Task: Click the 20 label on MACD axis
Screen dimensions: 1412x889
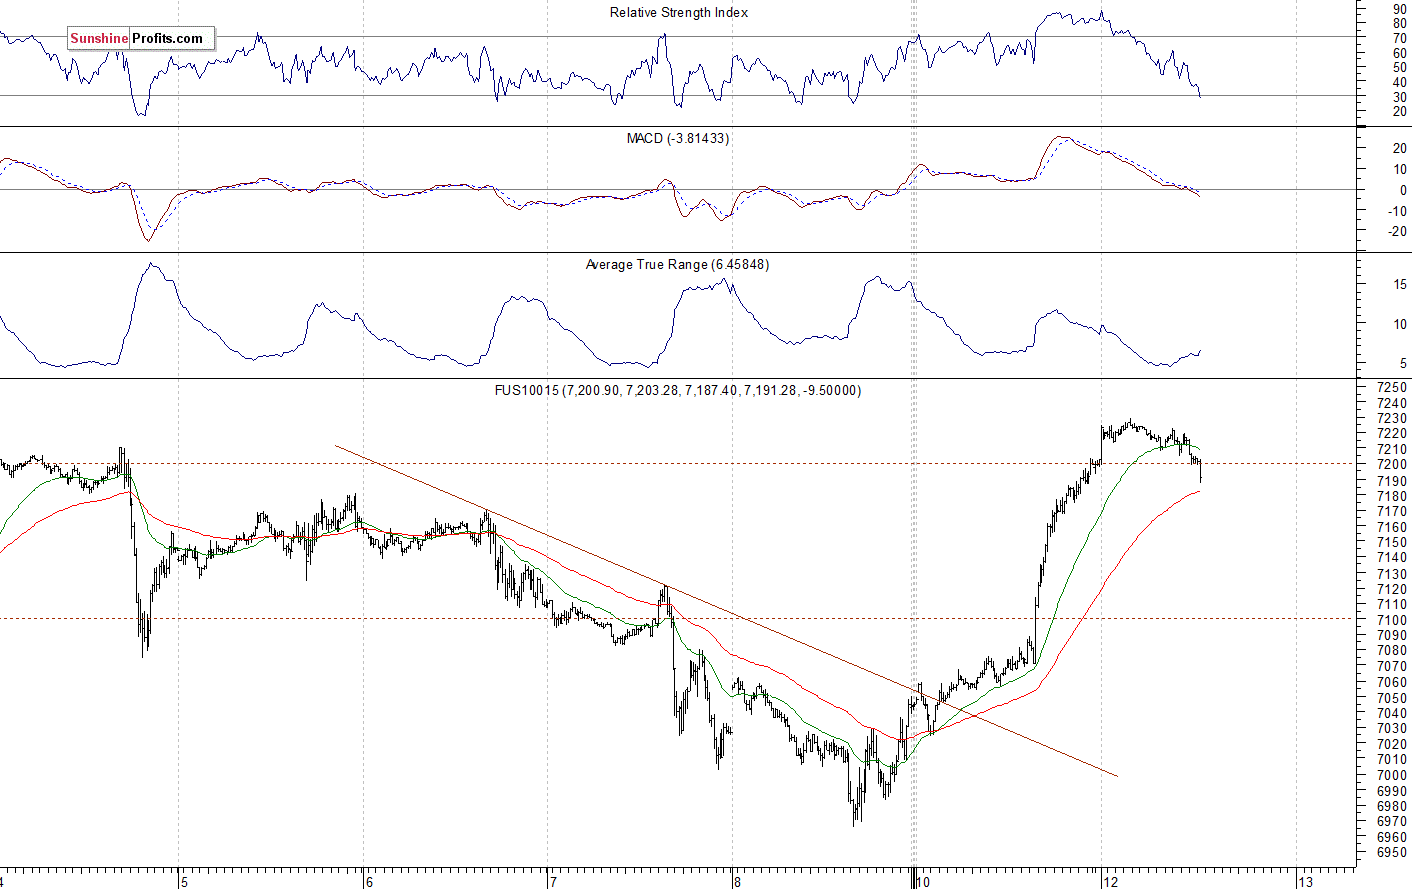Action: coord(1399,148)
